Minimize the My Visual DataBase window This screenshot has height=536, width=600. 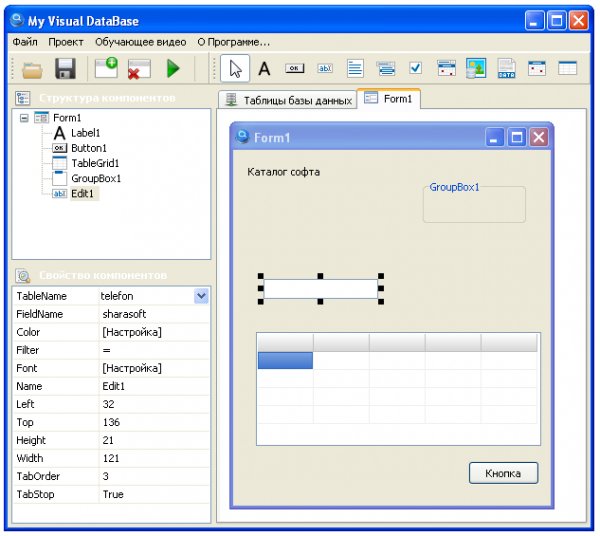(x=534, y=20)
